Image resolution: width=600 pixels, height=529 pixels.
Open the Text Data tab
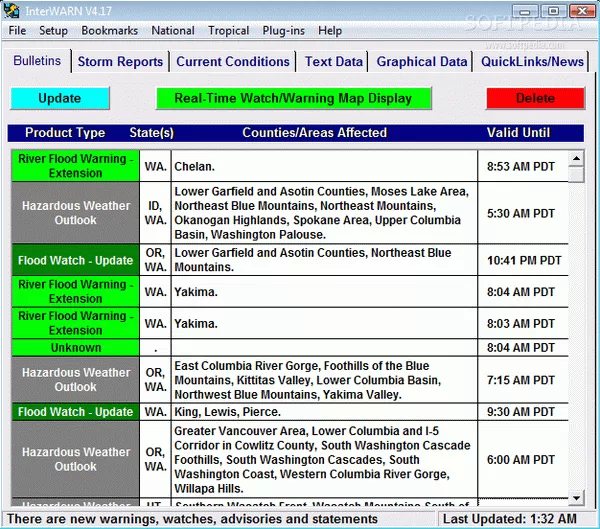(x=334, y=62)
